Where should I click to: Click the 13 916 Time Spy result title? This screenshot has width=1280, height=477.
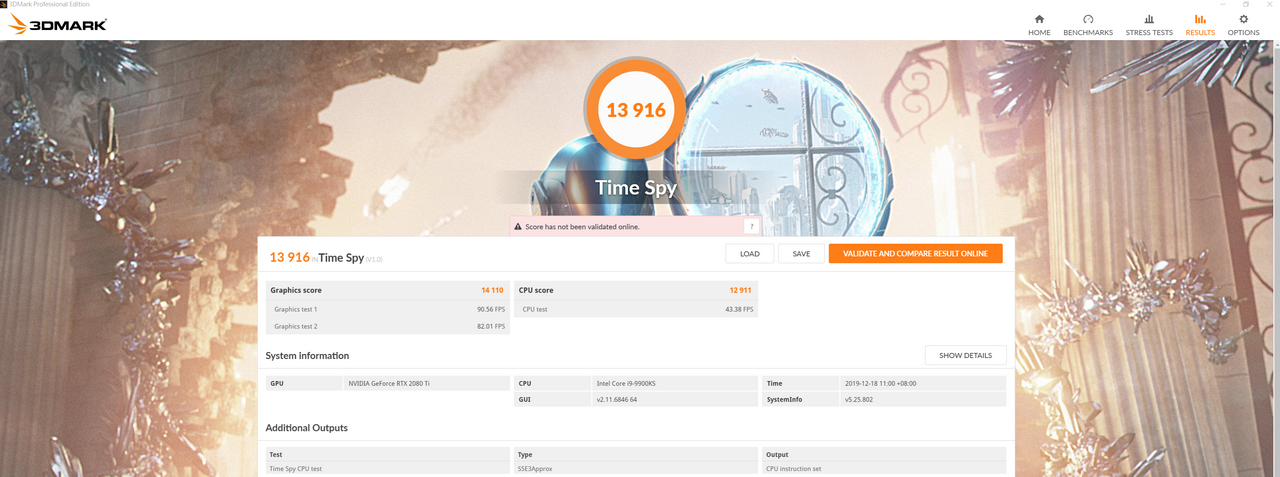pyautogui.click(x=325, y=257)
